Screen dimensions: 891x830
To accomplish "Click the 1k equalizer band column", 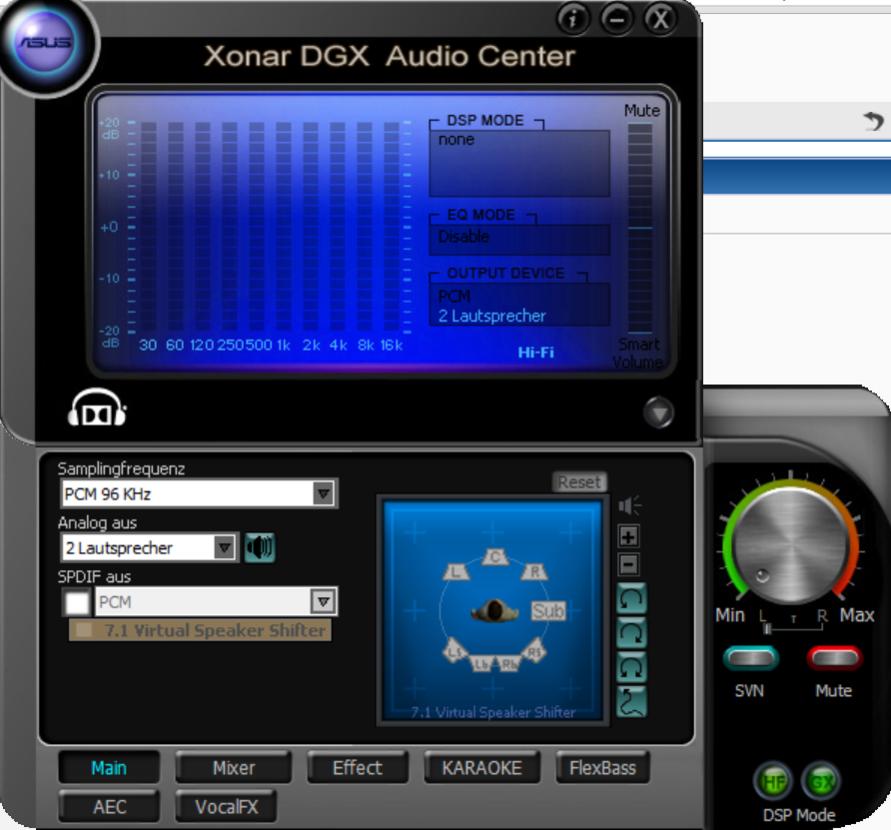I will [284, 226].
